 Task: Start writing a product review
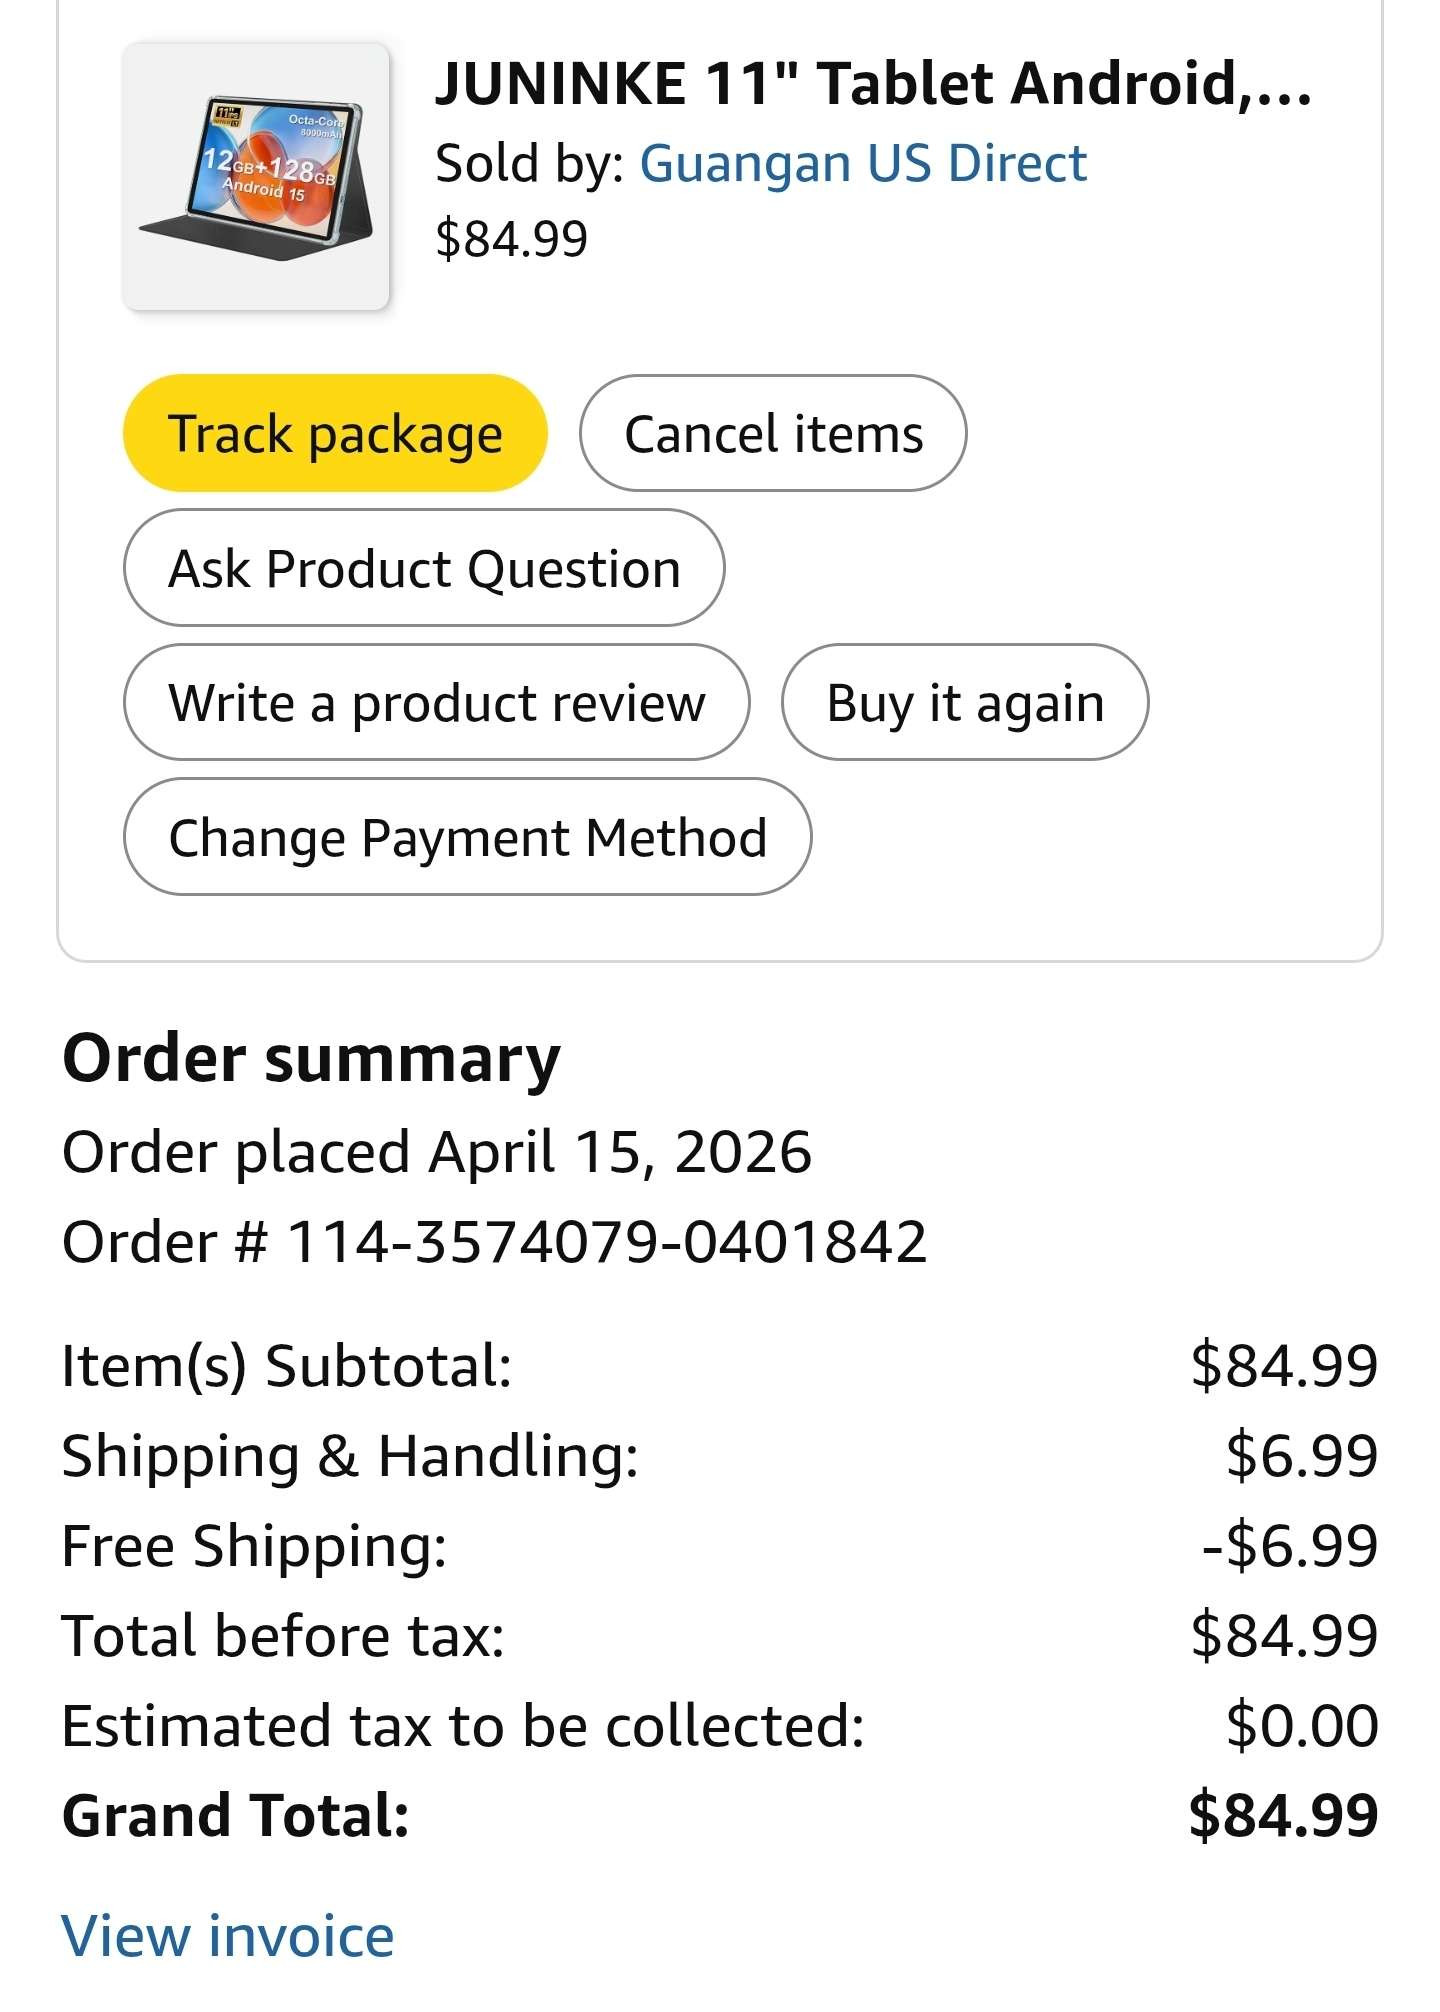(x=436, y=702)
